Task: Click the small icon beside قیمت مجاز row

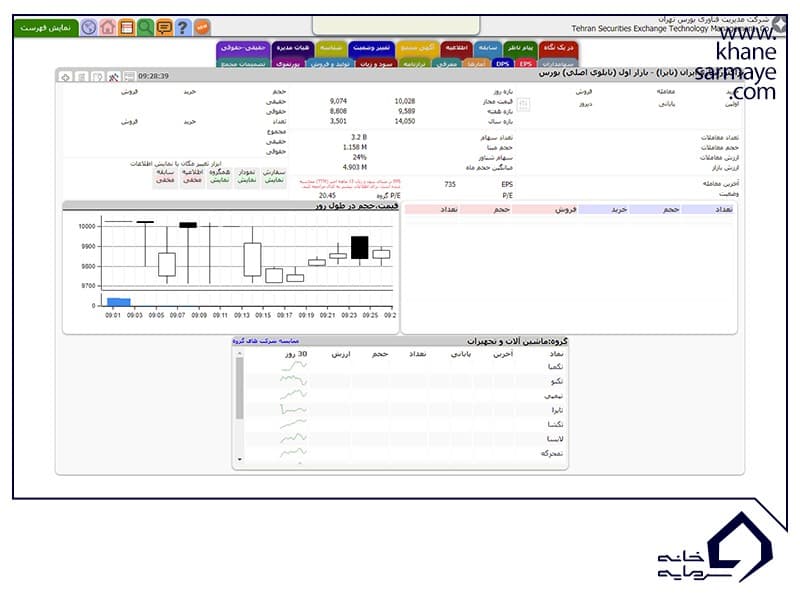Action: click(523, 105)
